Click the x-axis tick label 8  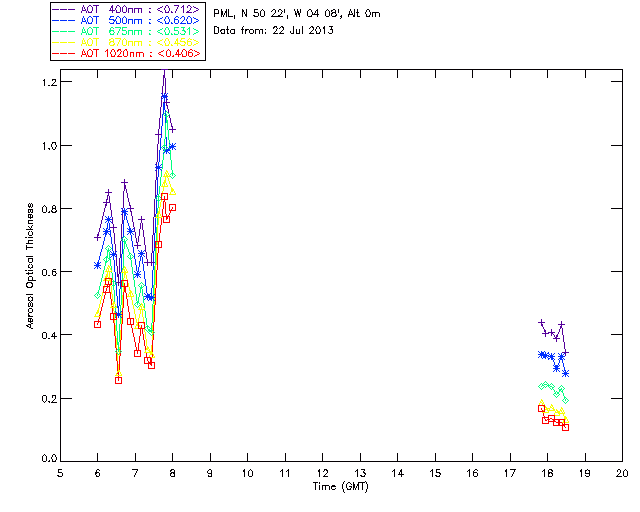(173, 473)
